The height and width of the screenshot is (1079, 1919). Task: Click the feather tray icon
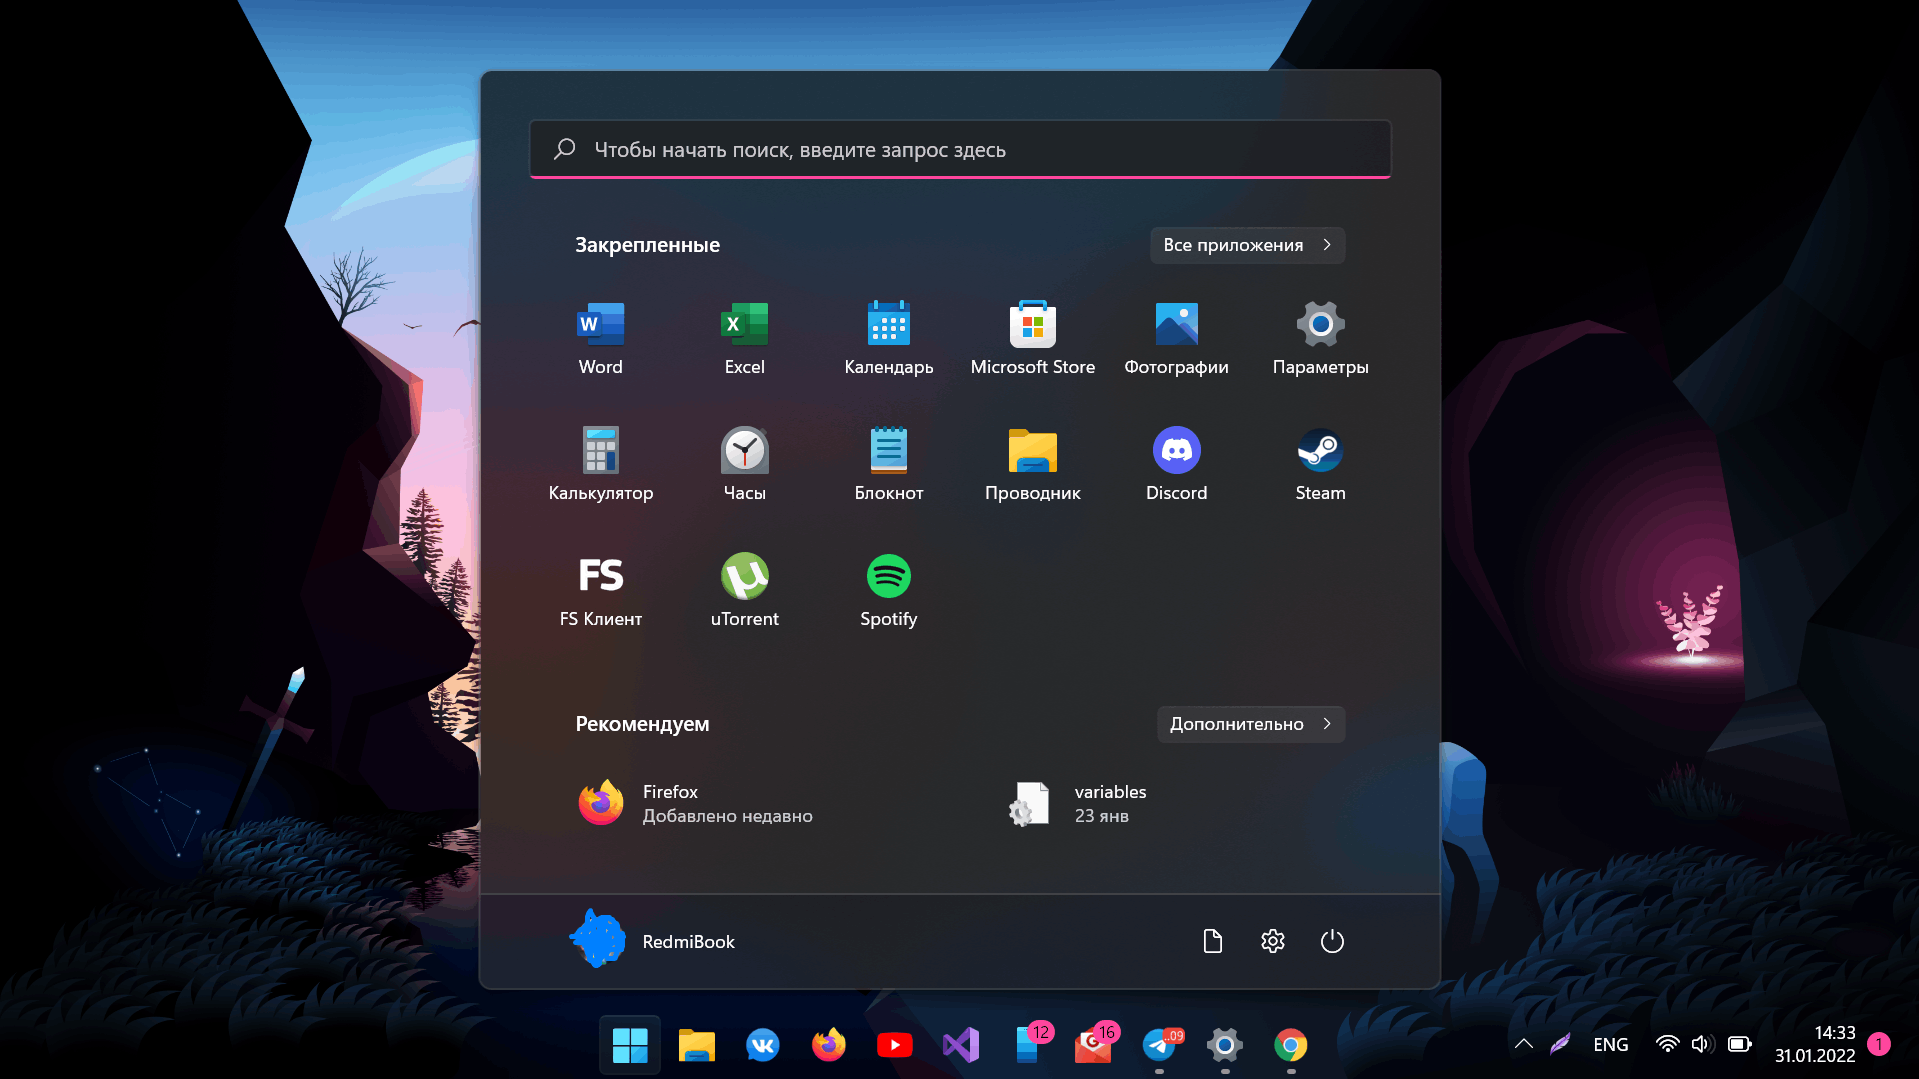(x=1560, y=1044)
